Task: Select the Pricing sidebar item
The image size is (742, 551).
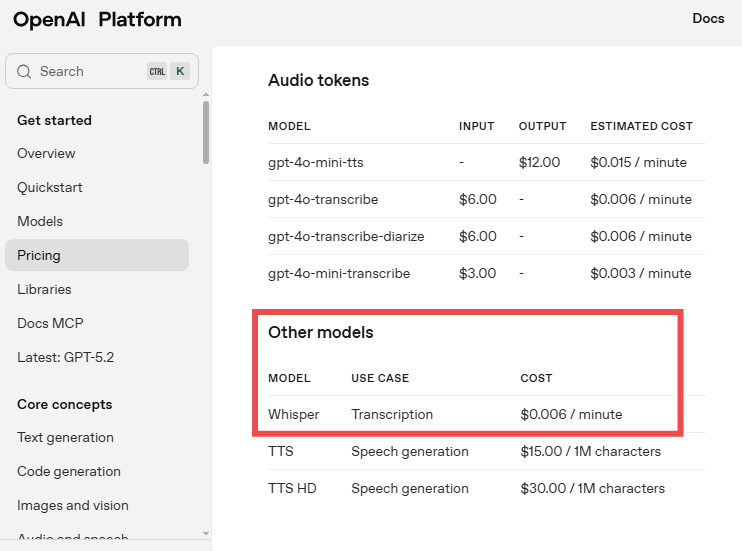Action: tap(97, 255)
